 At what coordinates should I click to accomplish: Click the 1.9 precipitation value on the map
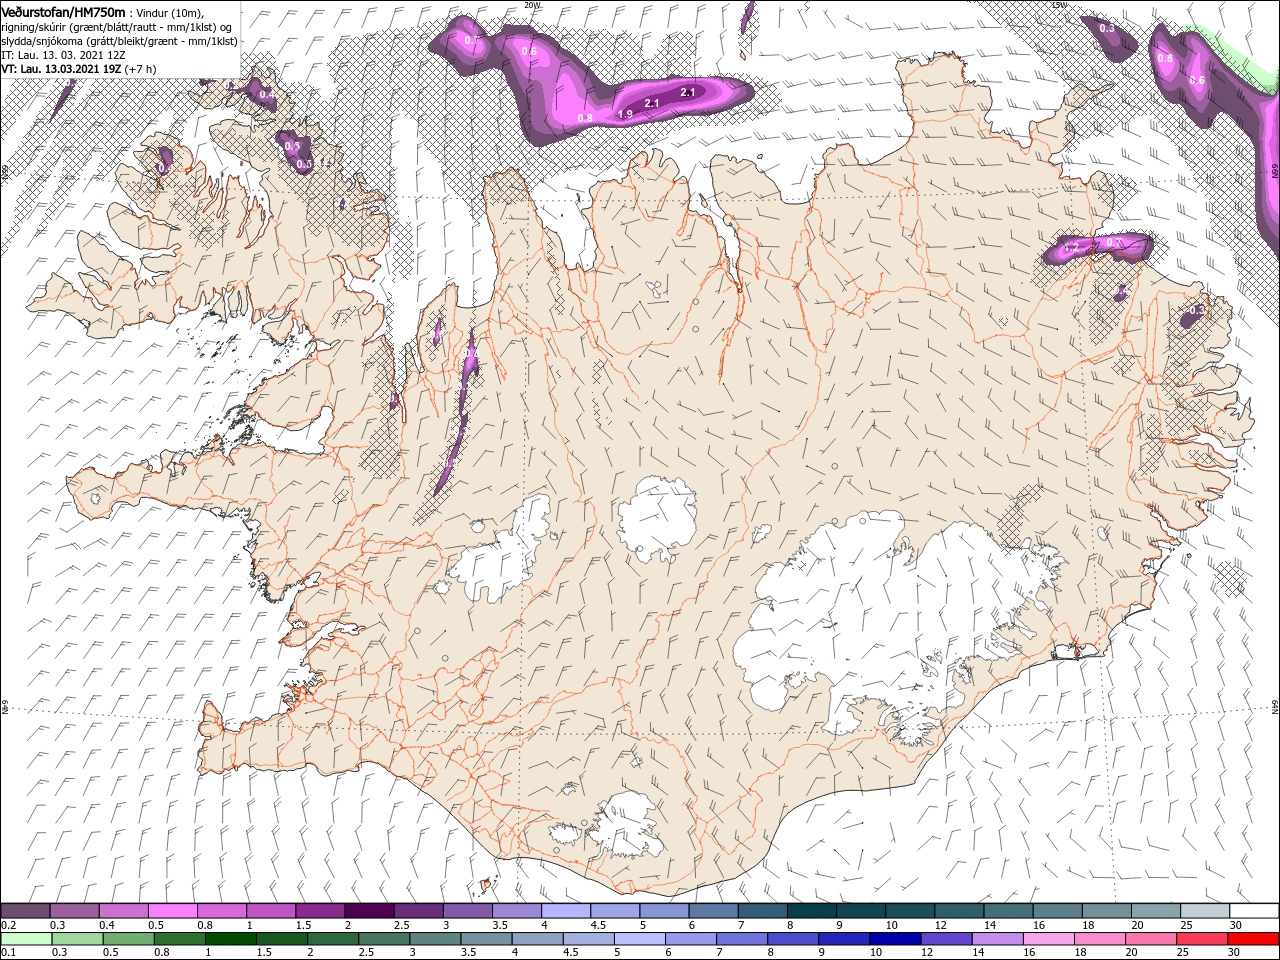625,114
